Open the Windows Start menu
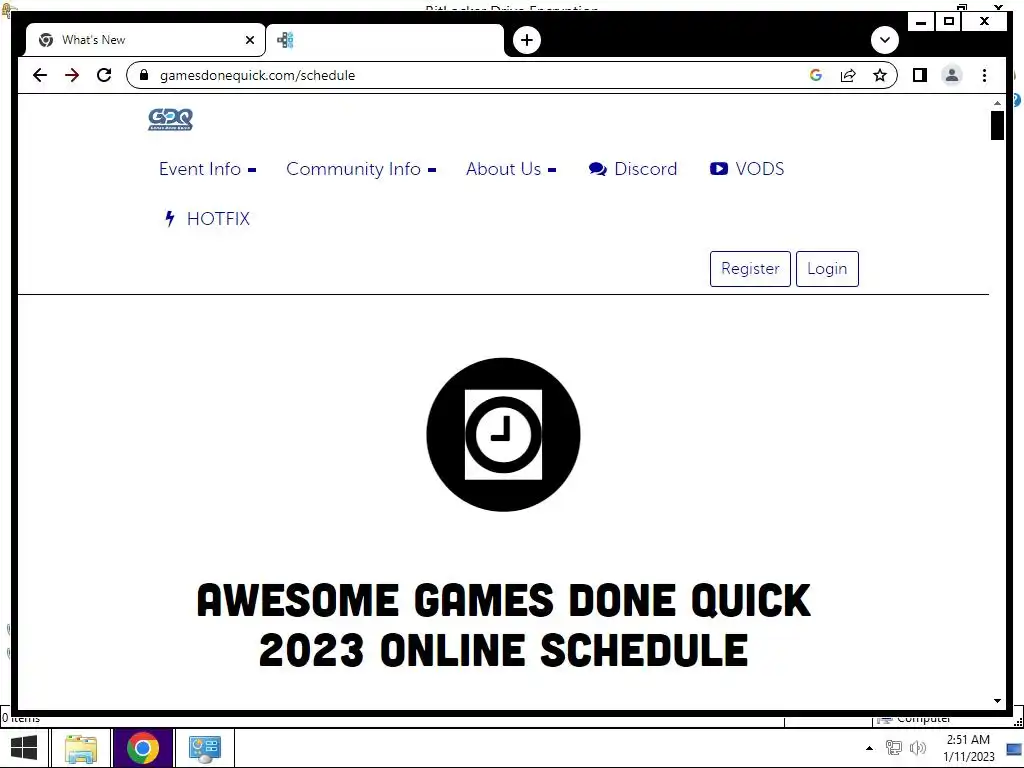1024x768 pixels. pos(24,748)
